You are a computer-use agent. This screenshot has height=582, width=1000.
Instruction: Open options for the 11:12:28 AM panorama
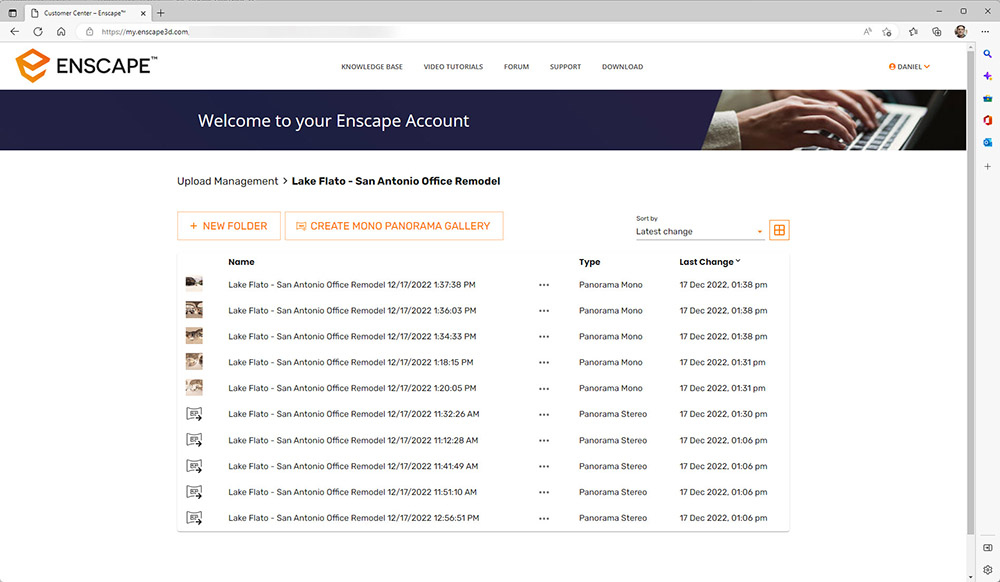543,440
